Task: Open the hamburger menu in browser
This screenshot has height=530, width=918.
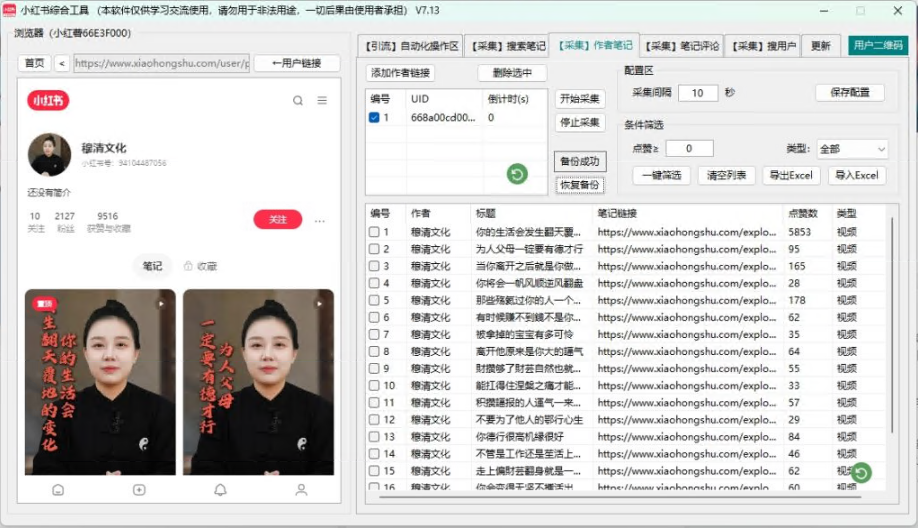Action: pos(322,101)
